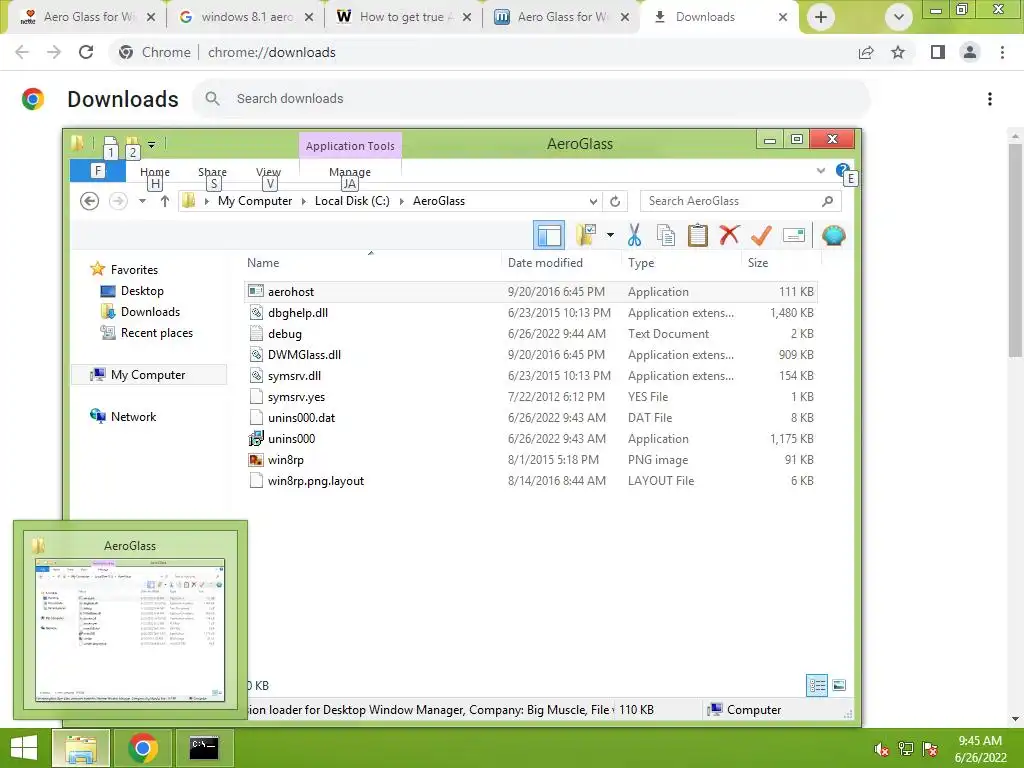
Task: Bookmark this page star in Chrome
Action: (898, 52)
